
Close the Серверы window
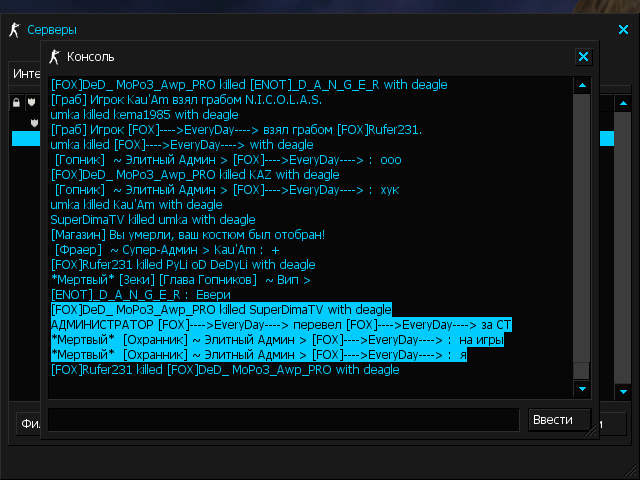click(623, 29)
